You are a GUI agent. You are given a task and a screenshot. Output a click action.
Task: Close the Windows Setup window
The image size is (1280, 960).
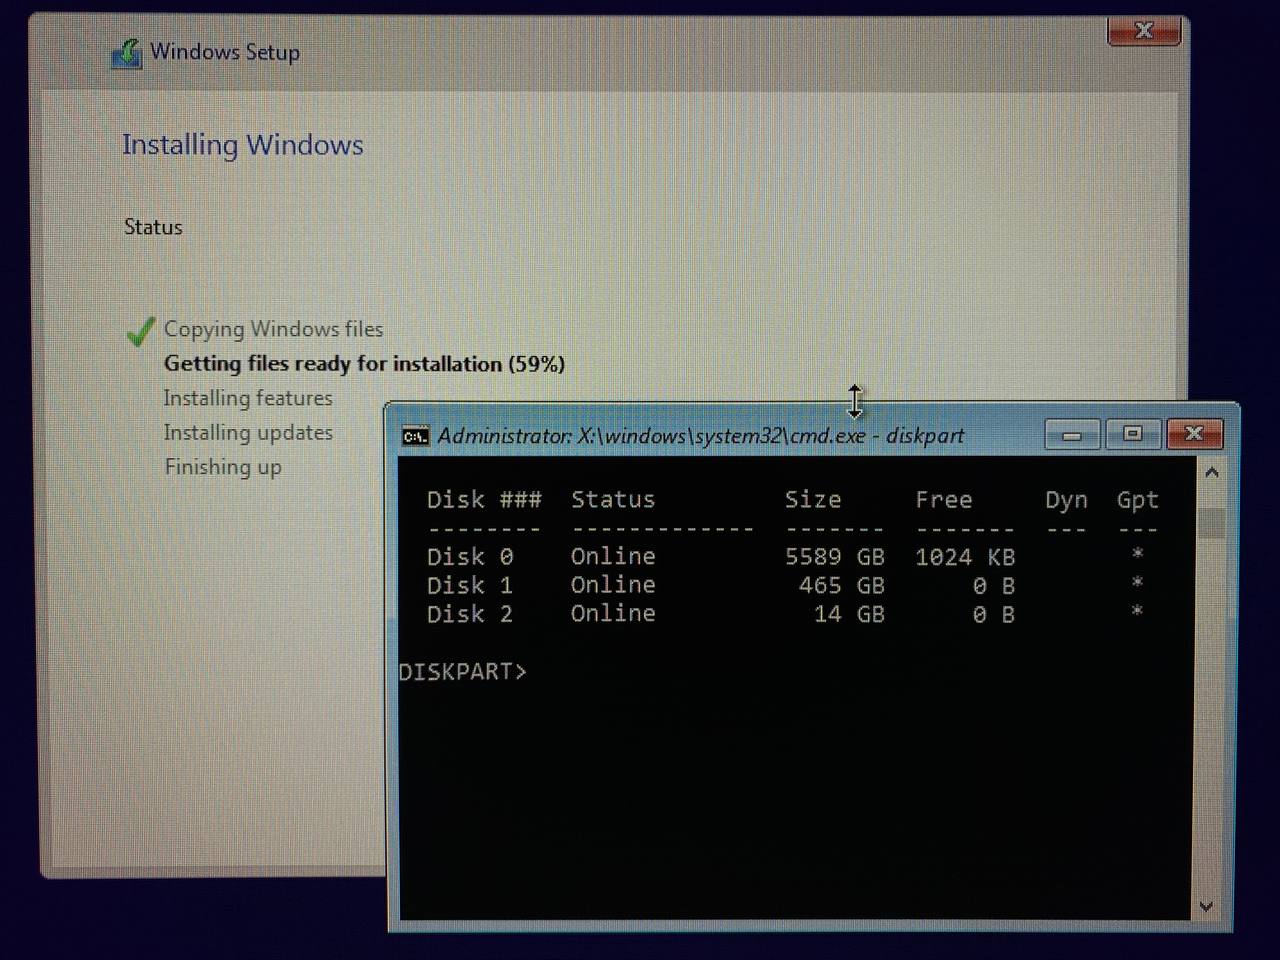1144,31
